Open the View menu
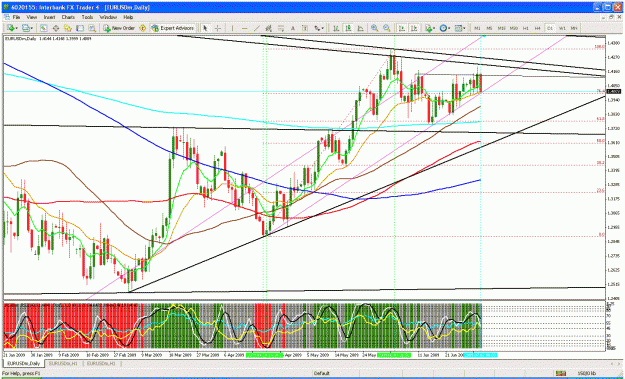 (x=31, y=18)
